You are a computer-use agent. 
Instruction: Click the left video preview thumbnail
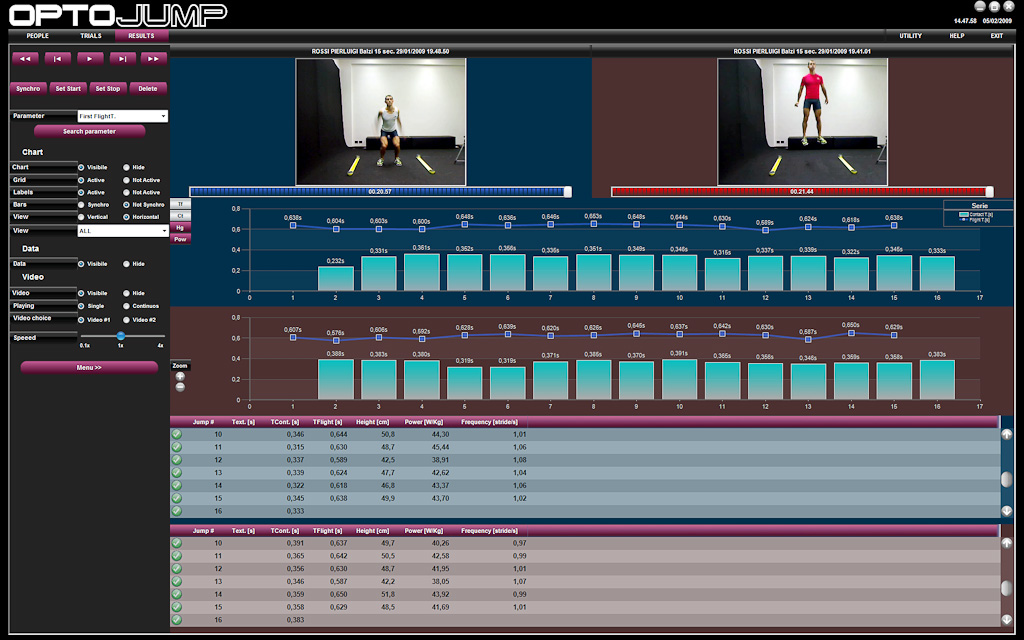381,122
